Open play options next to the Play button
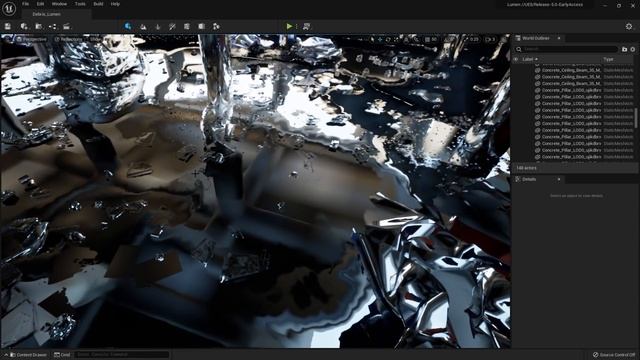The height and width of the screenshot is (360, 640). pos(296,27)
